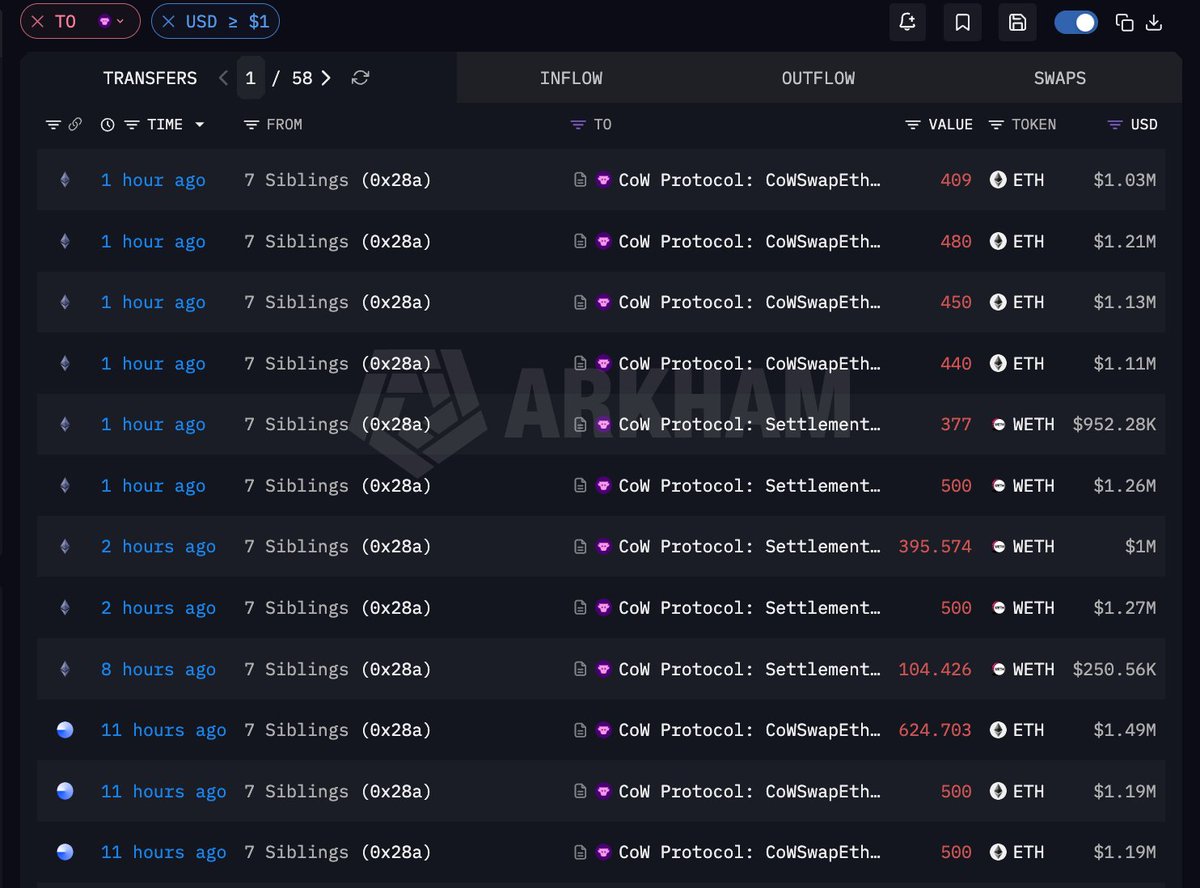The width and height of the screenshot is (1200, 888).
Task: Switch to the OUTFLOW tab
Action: point(818,78)
